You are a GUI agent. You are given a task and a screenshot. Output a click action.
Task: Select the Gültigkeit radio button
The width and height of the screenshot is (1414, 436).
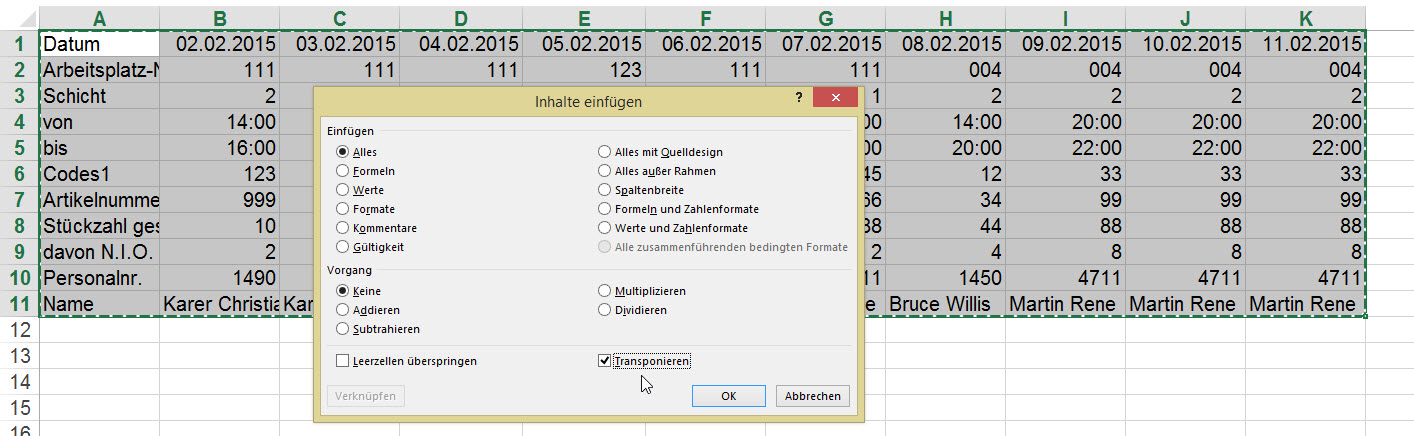343,247
